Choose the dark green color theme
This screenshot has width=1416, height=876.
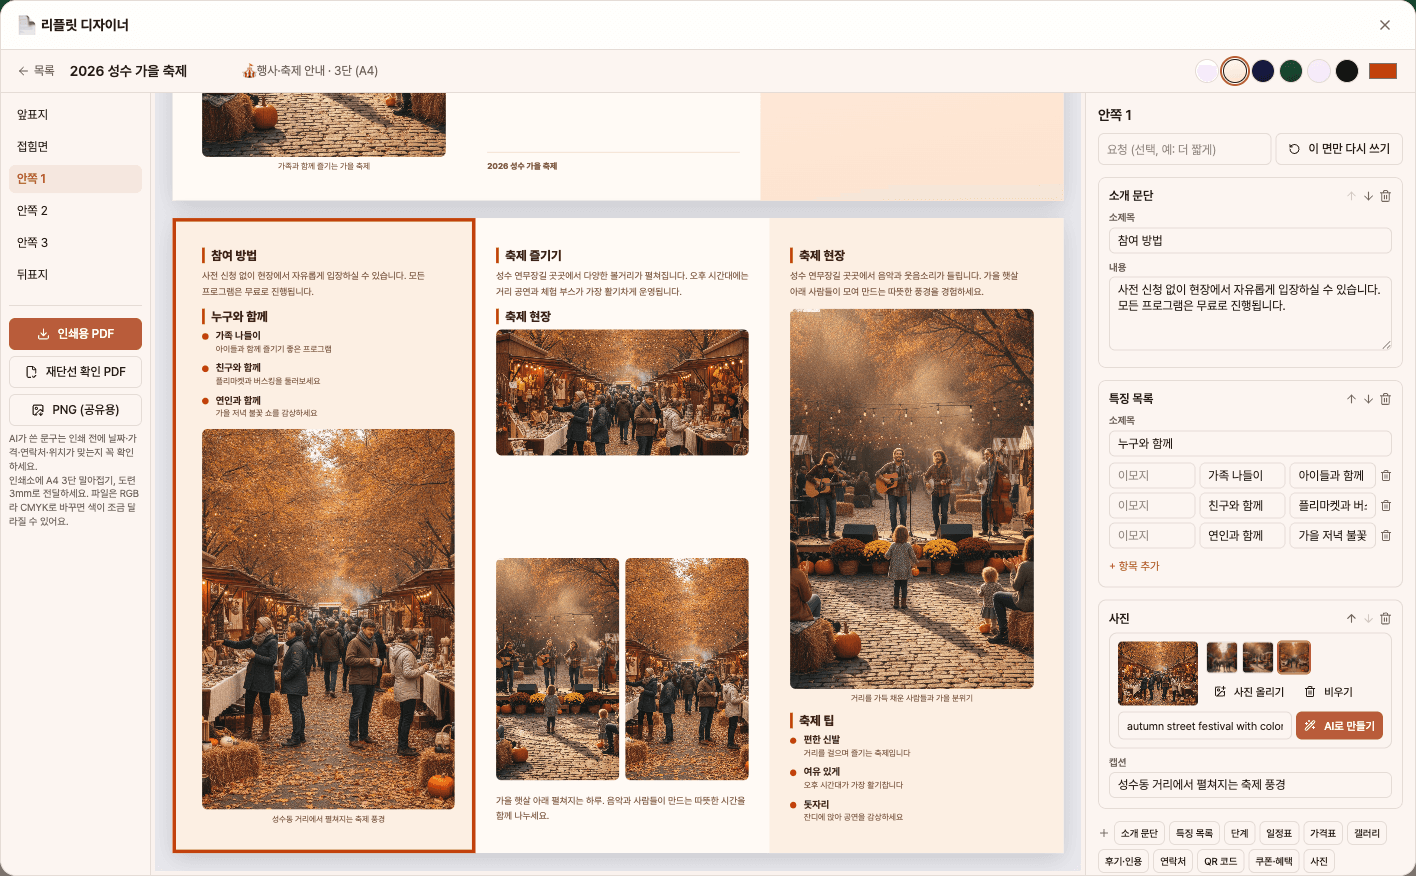coord(1291,71)
